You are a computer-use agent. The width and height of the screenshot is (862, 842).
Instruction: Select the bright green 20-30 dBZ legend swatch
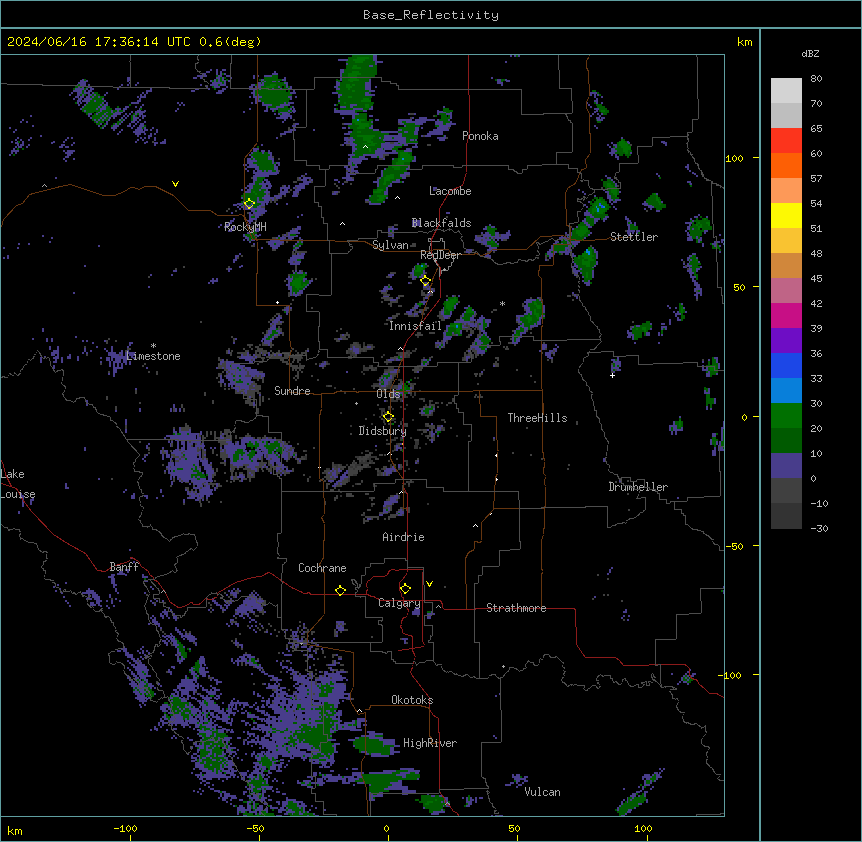point(786,416)
